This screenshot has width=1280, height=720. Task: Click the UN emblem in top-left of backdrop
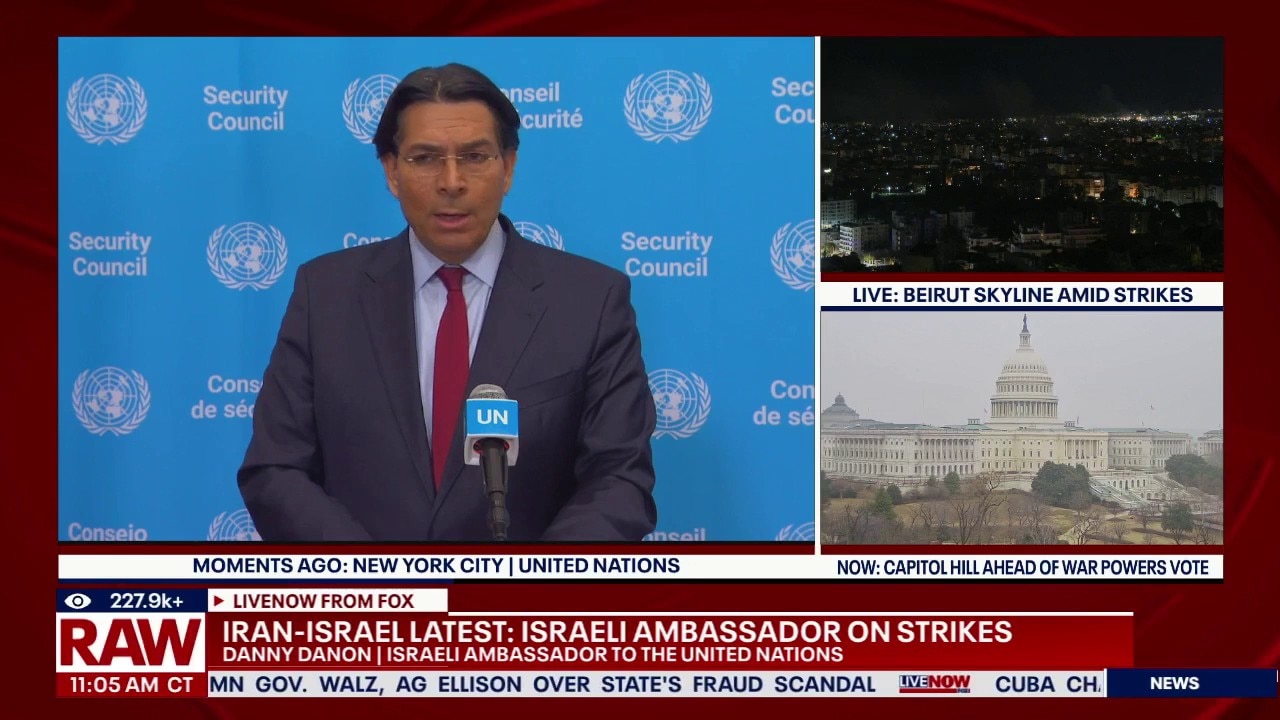coord(106,109)
